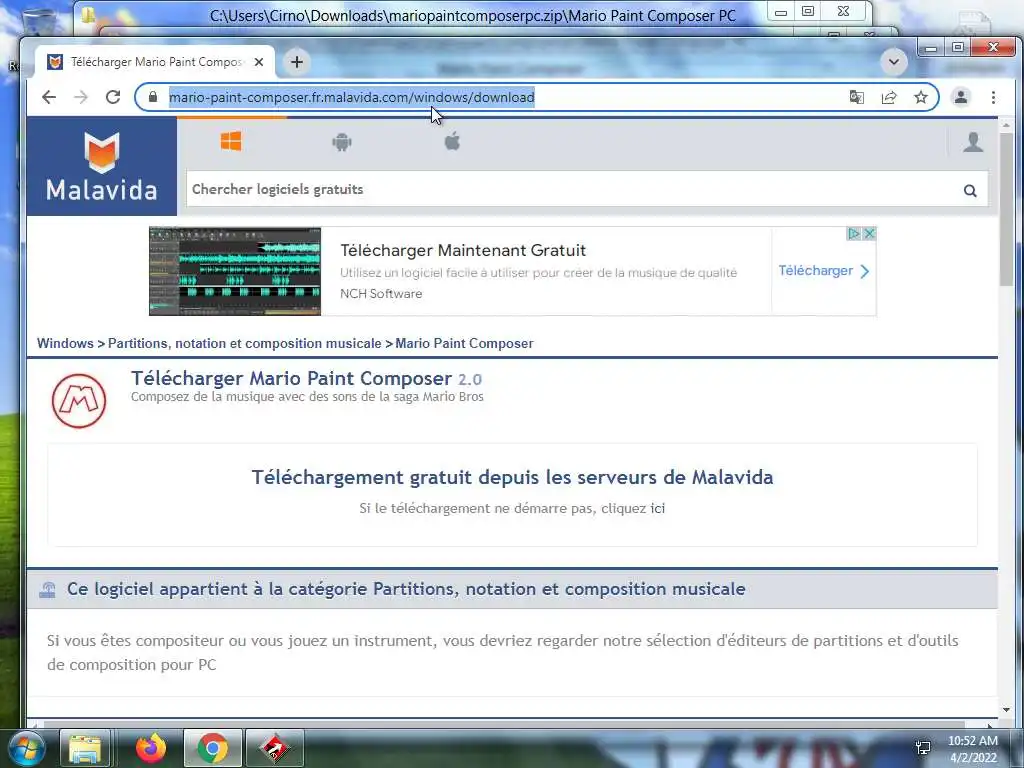This screenshot has width=1024, height=768.
Task: Open Partitions, notation et composition musicale breadcrumb
Action: (x=244, y=344)
